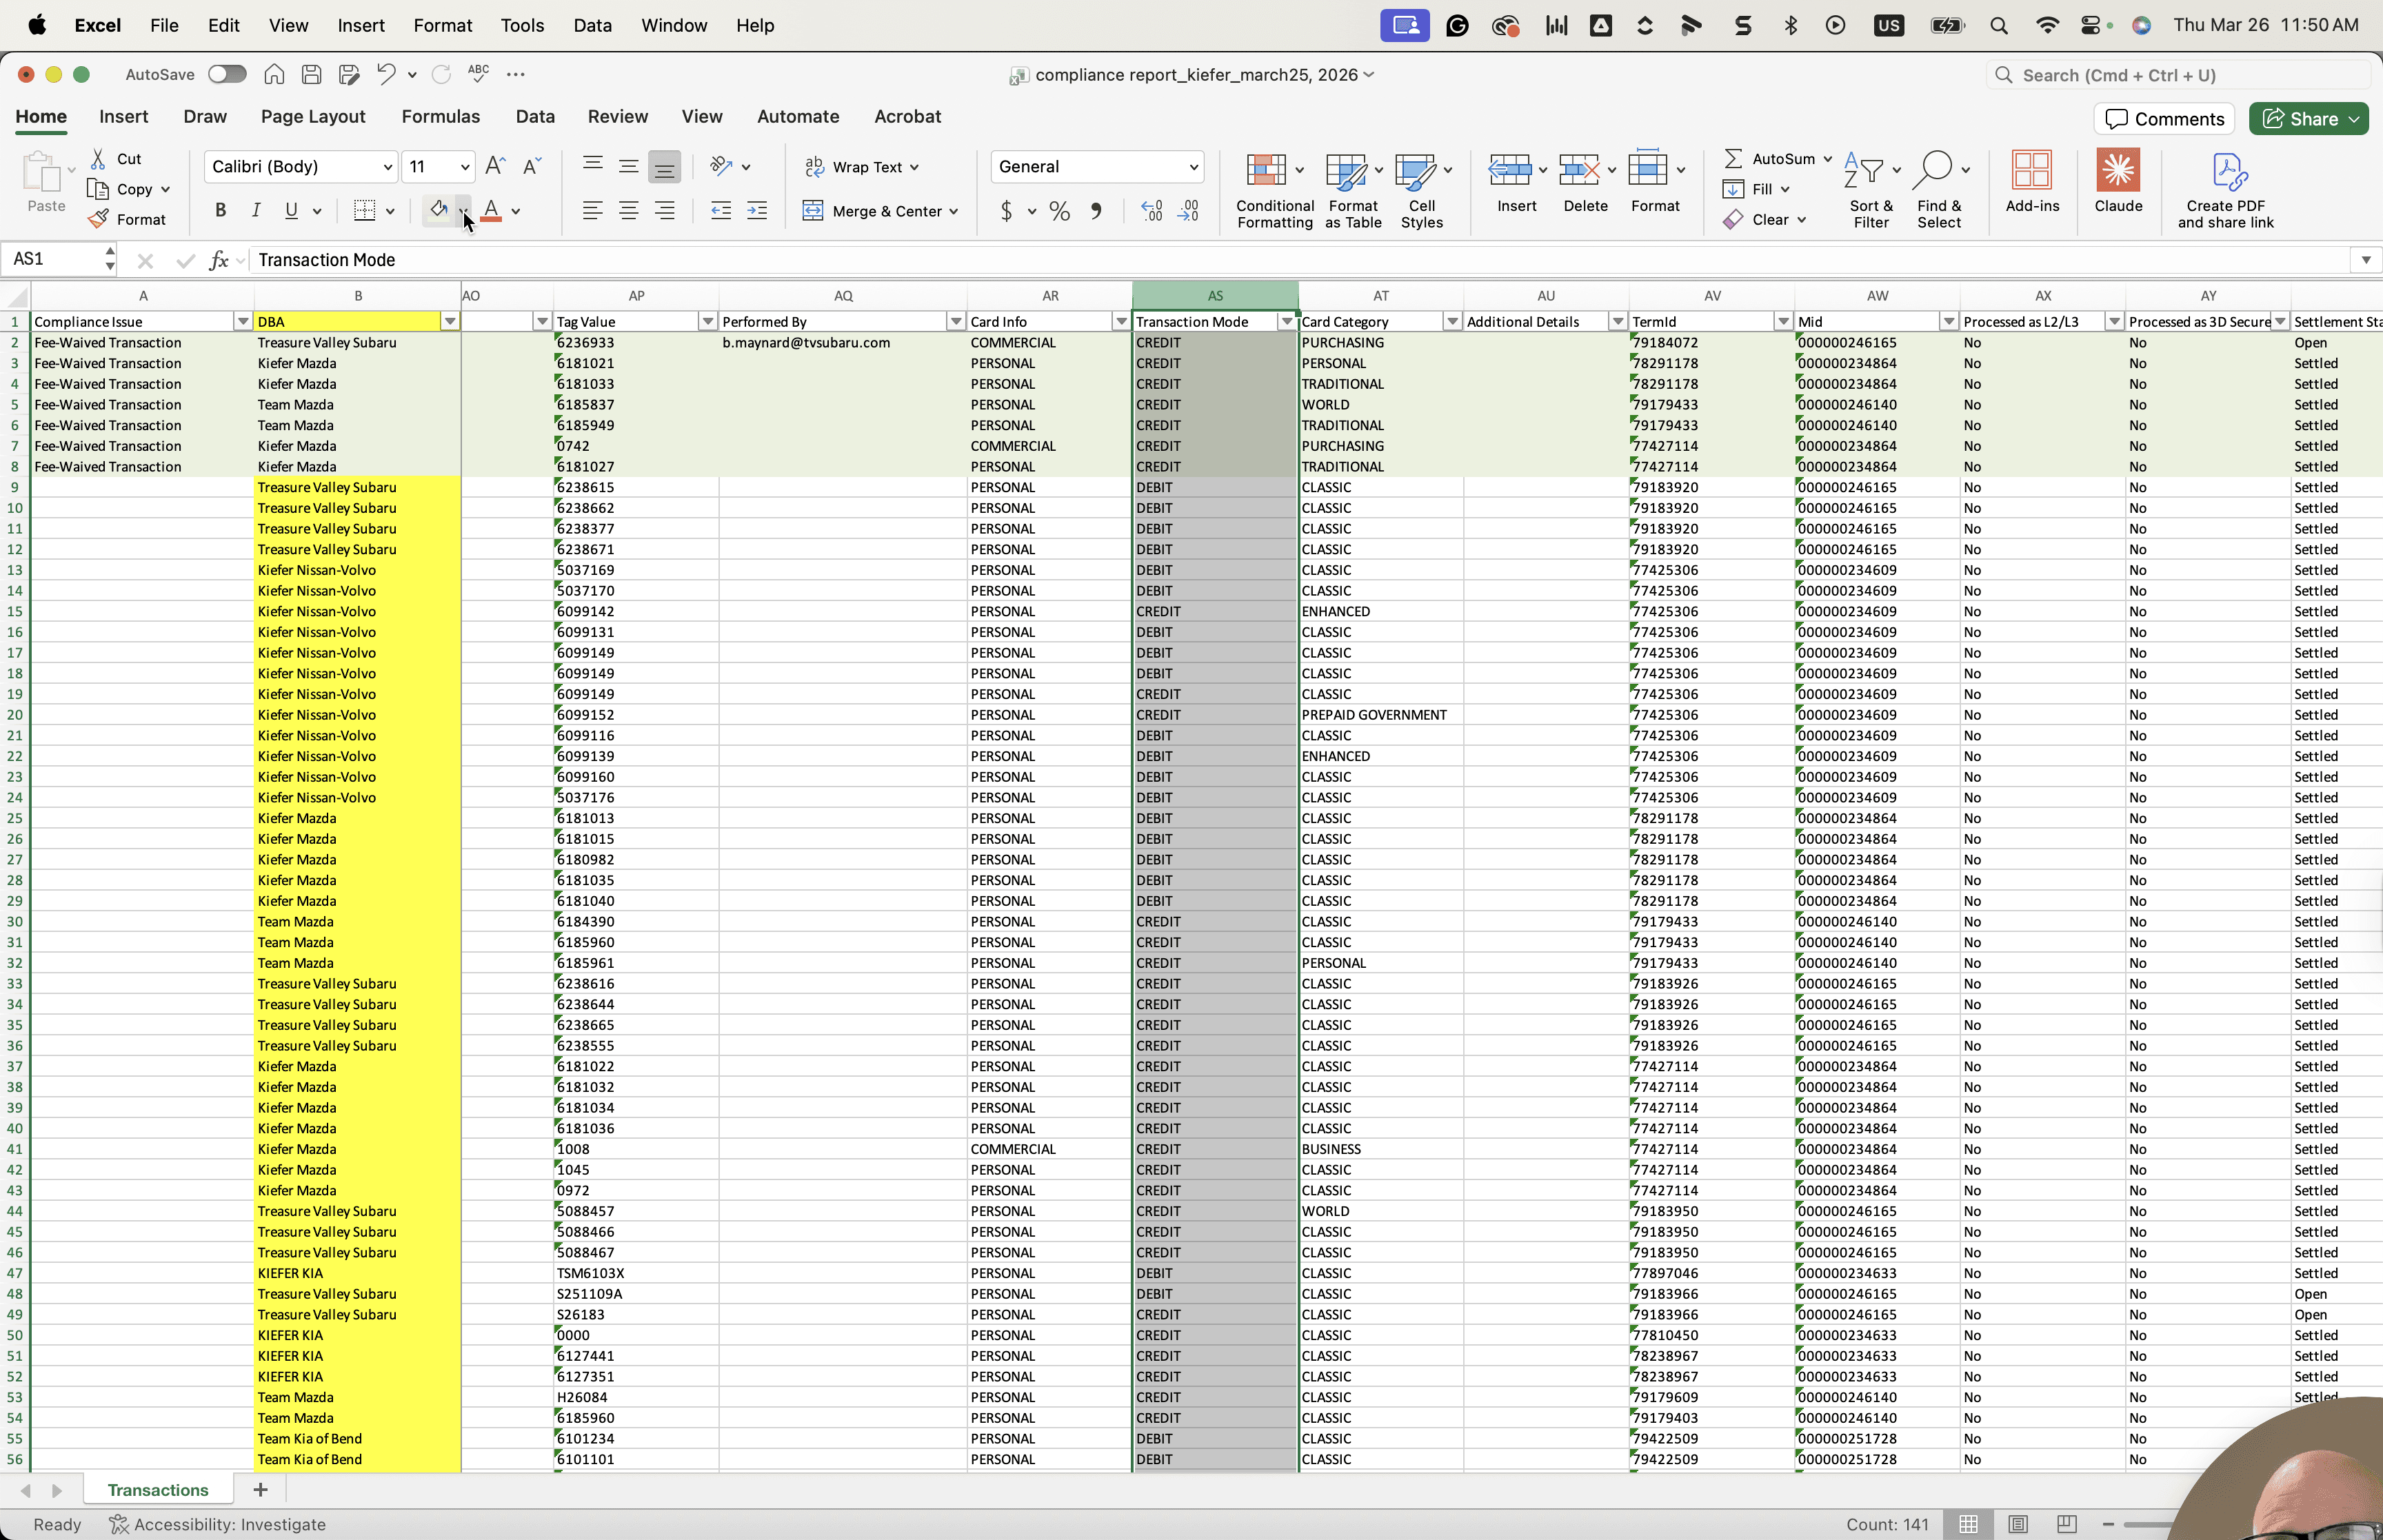The width and height of the screenshot is (2383, 1540).
Task: Click the Decrease Font Size icon
Action: (532, 166)
